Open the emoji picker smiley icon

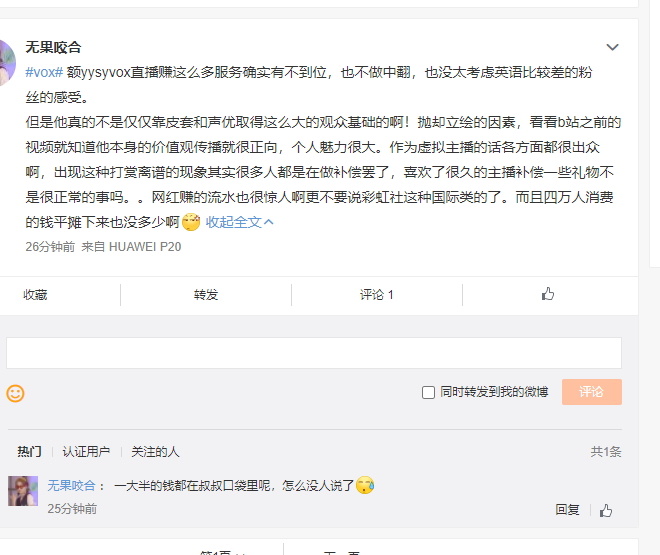click(15, 393)
